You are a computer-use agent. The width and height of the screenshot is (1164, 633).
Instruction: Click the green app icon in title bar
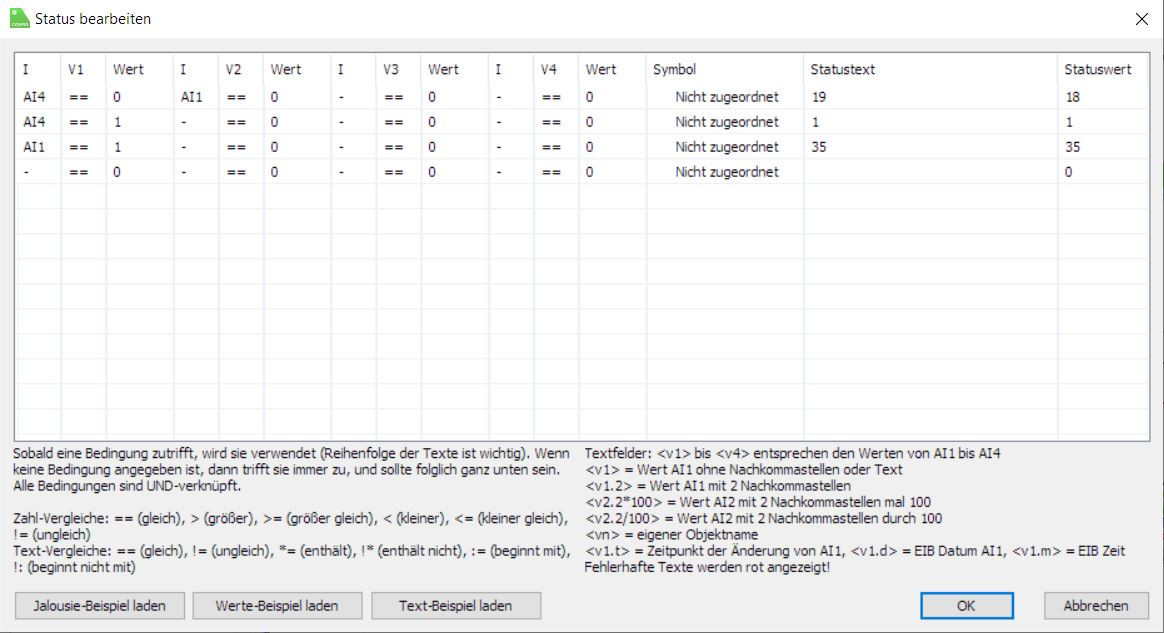[x=19, y=19]
